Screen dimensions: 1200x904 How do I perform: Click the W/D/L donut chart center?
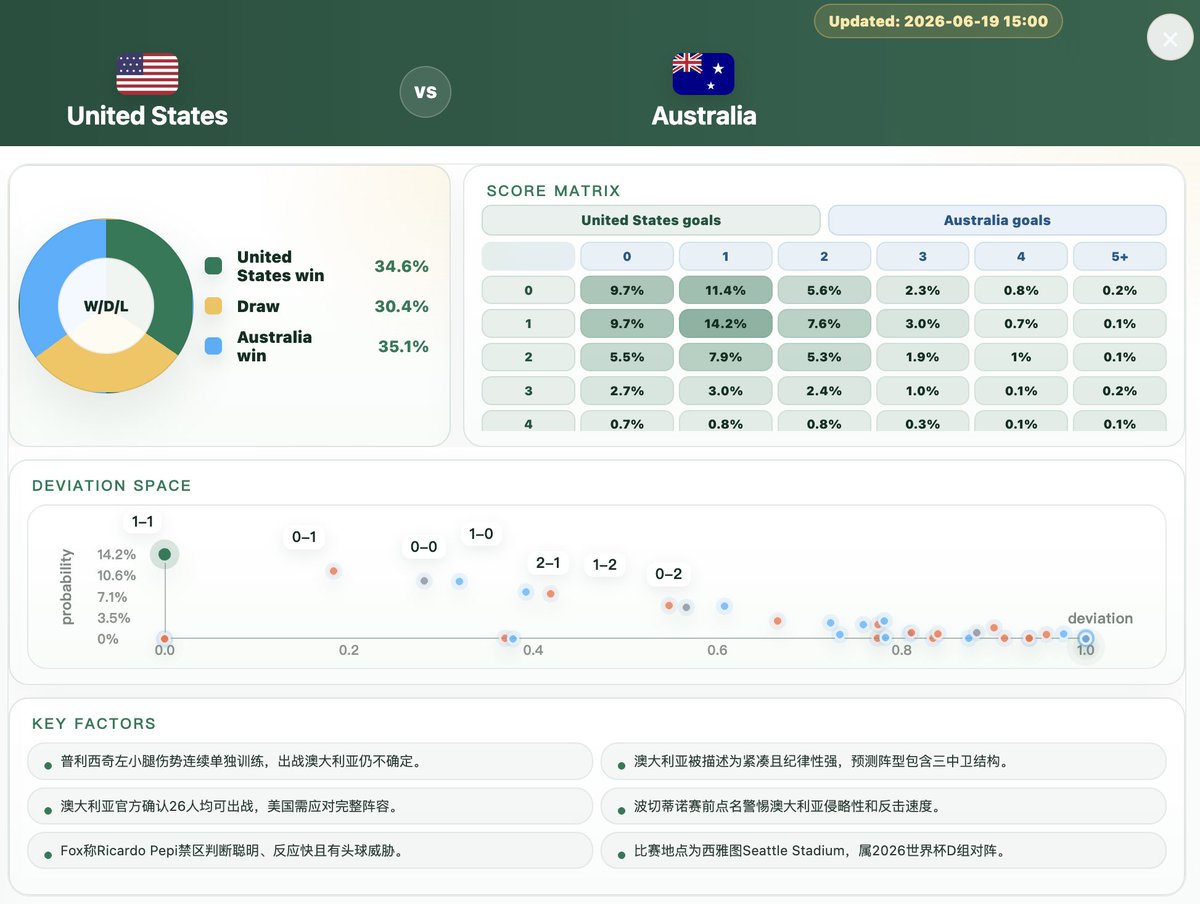106,306
